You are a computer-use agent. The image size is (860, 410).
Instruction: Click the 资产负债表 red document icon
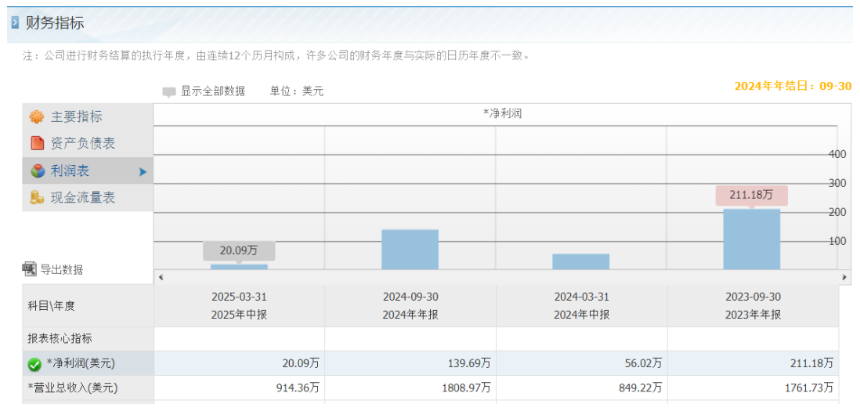point(37,144)
